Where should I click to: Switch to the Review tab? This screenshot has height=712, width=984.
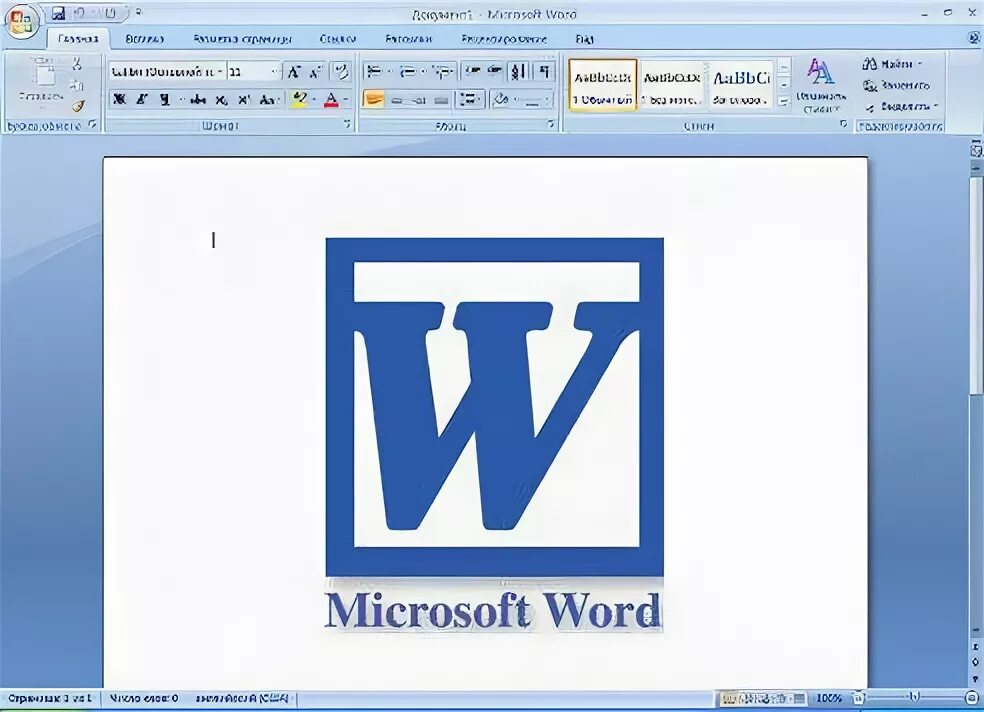tap(504, 39)
